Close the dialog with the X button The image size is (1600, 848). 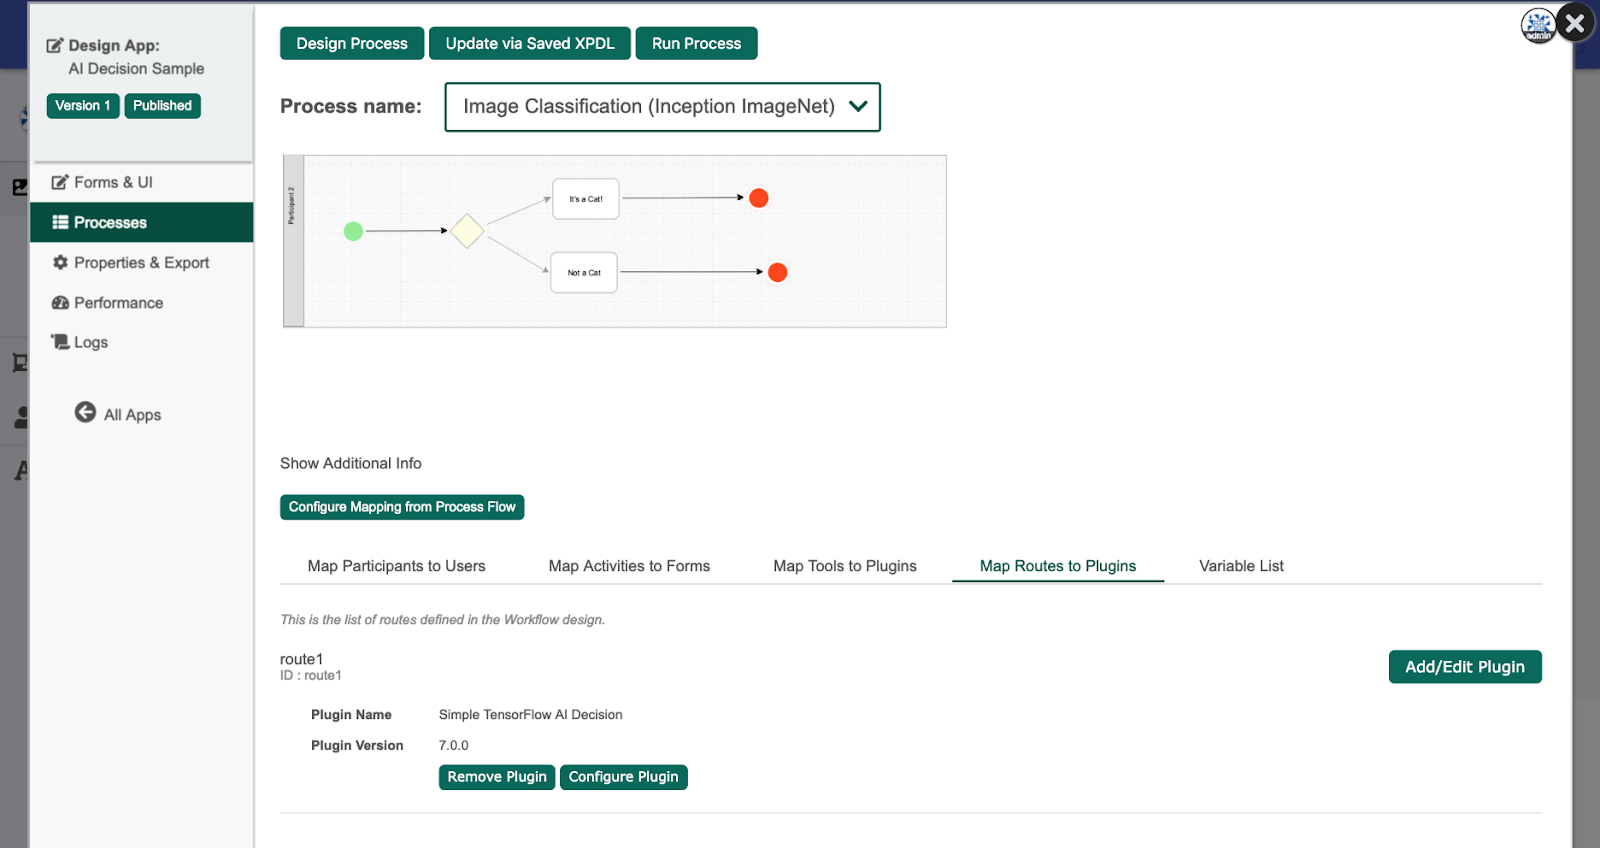coord(1576,23)
